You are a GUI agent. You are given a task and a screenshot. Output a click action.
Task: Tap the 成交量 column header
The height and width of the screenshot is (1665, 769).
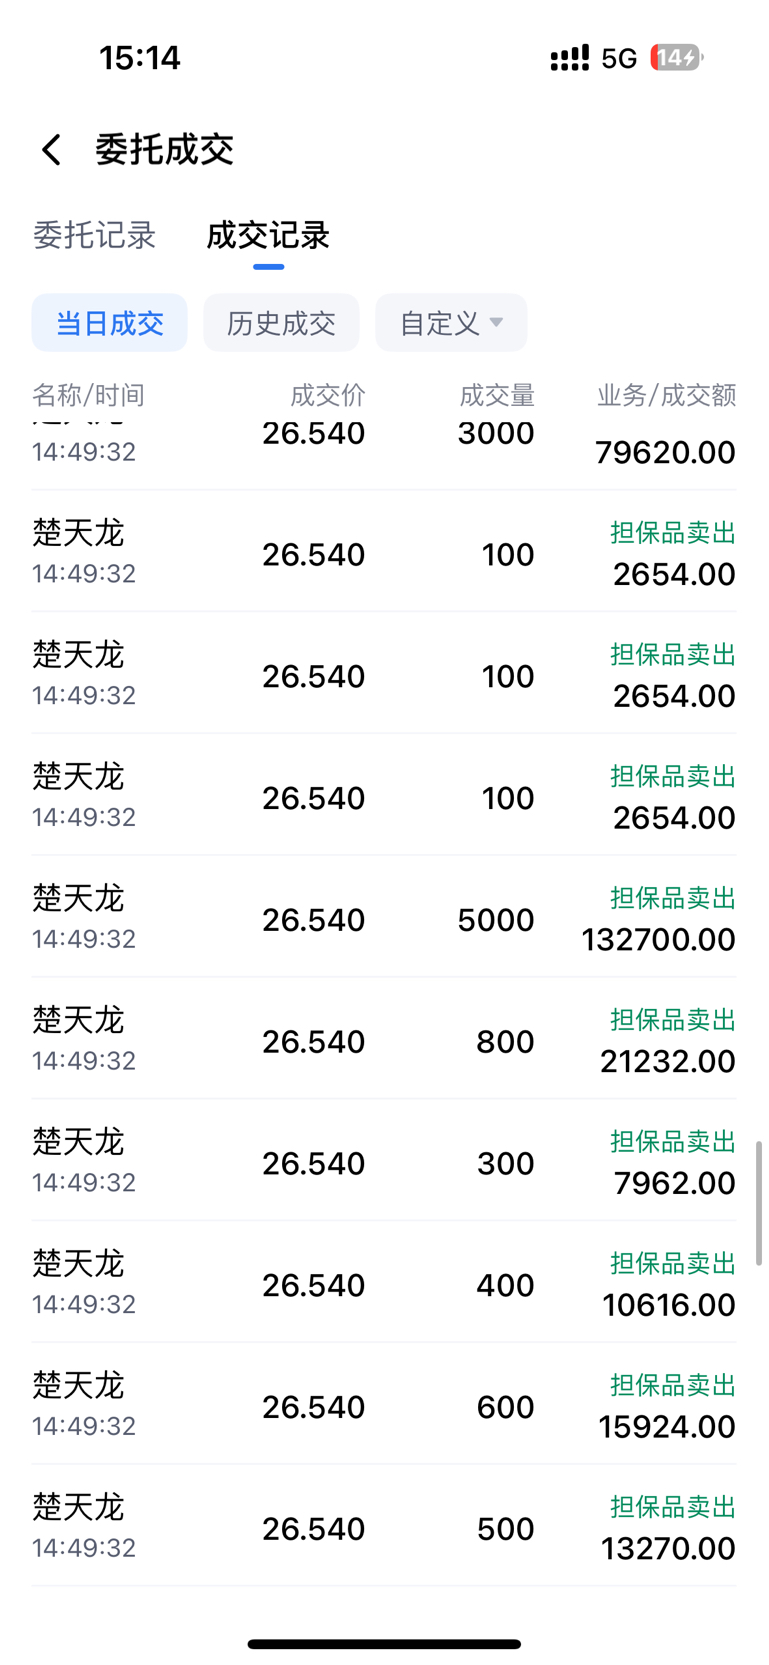point(497,395)
